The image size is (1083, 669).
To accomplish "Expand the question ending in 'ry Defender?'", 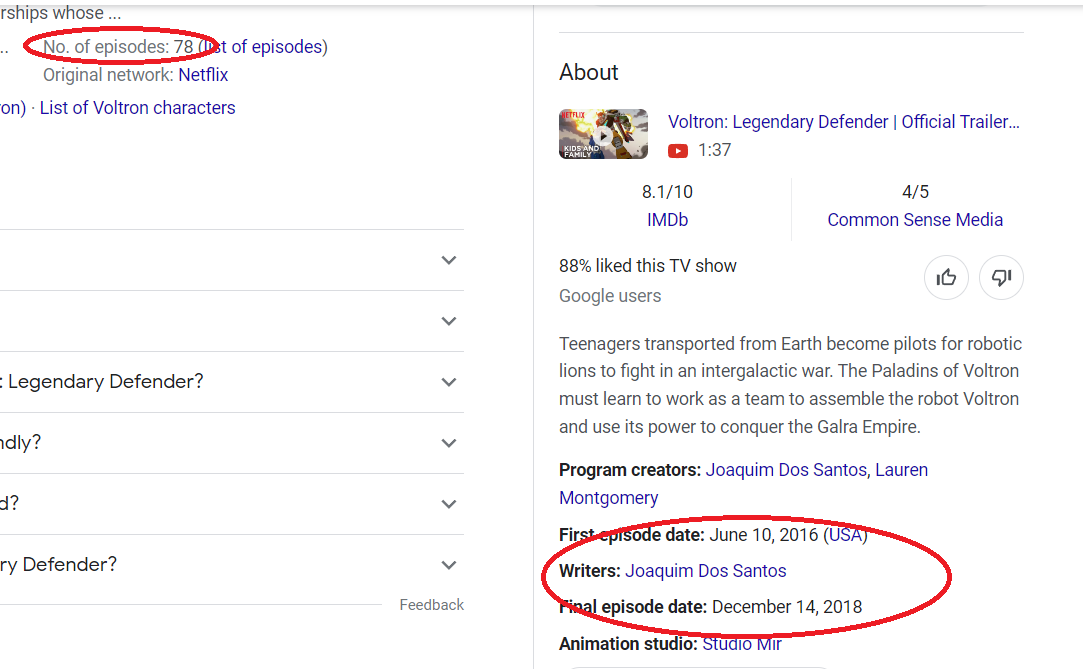I will pos(232,565).
